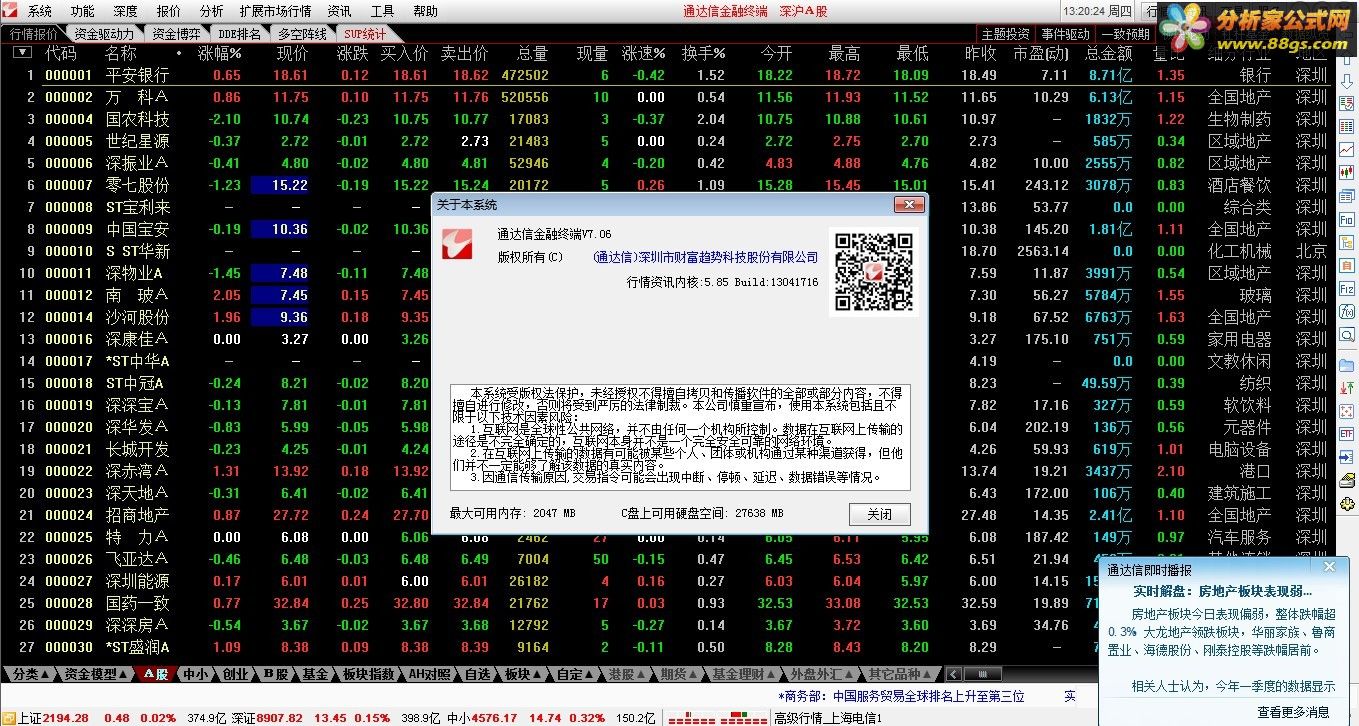Switch to the 多空阵线 tab
This screenshot has height=726, width=1359.
click(302, 33)
